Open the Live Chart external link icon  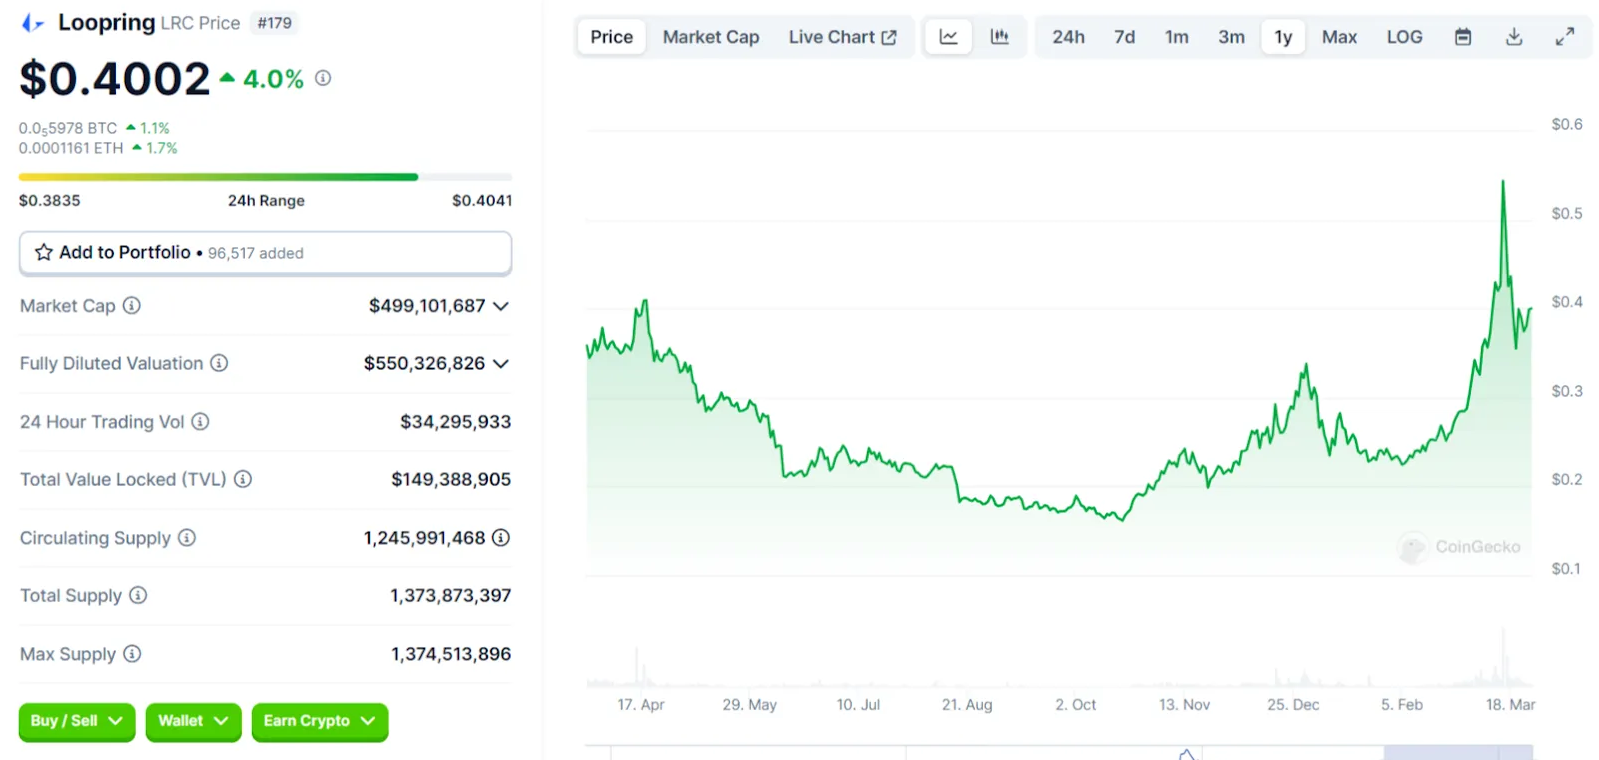888,36
